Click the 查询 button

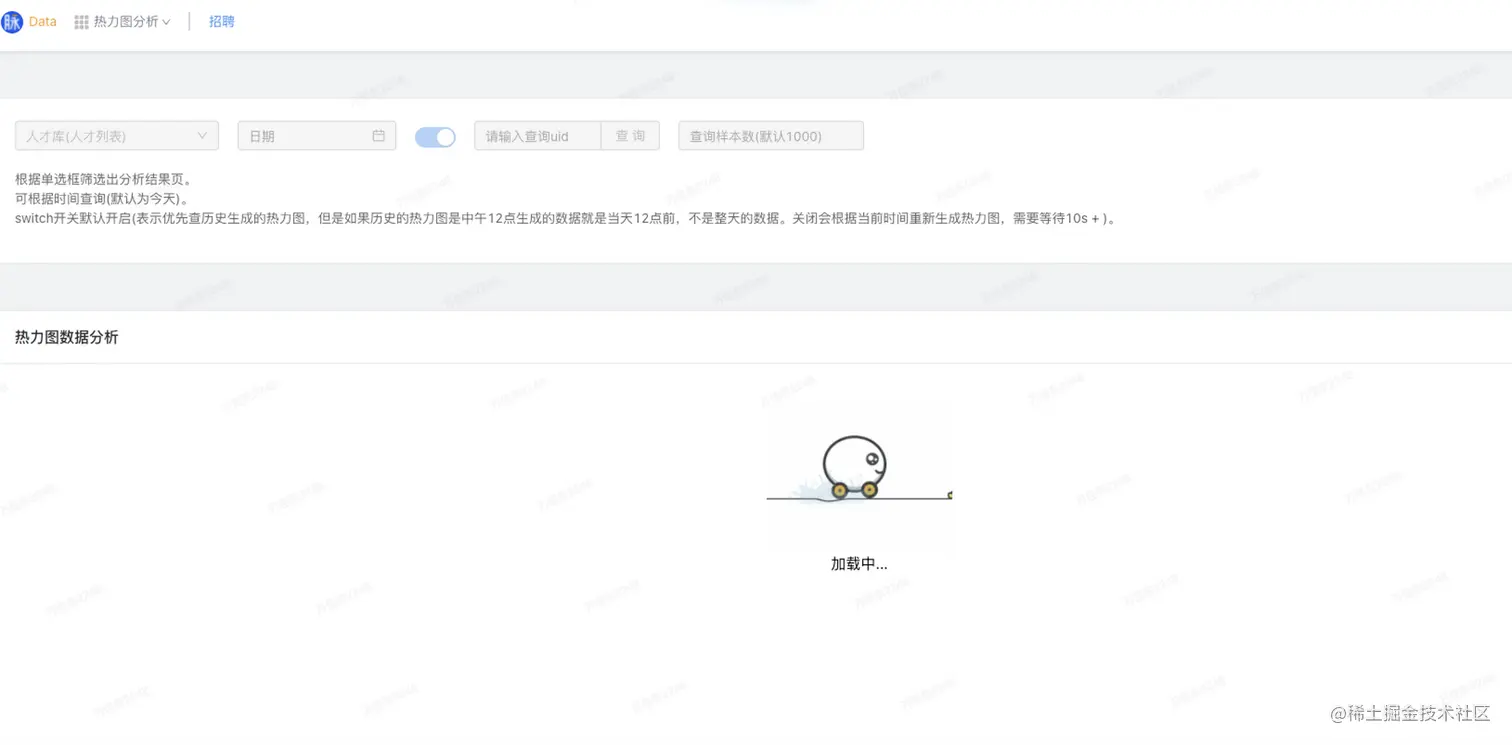(x=630, y=136)
